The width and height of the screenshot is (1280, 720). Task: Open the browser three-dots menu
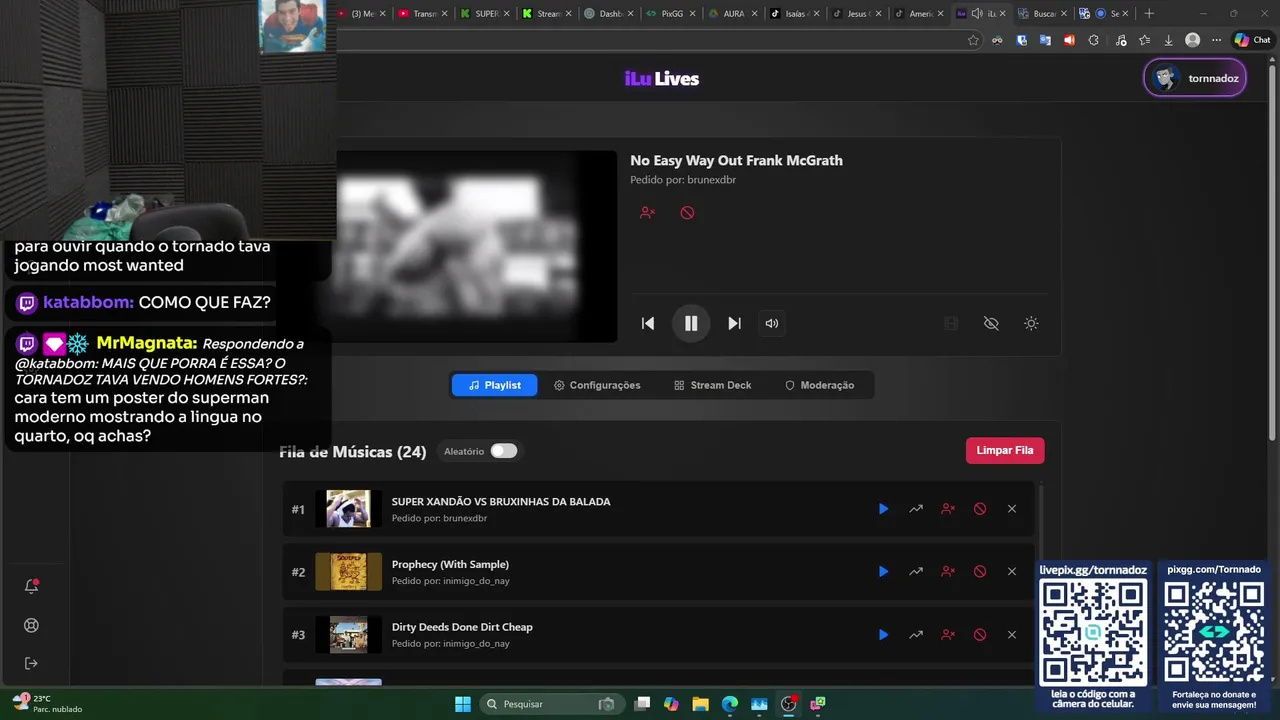[1216, 40]
